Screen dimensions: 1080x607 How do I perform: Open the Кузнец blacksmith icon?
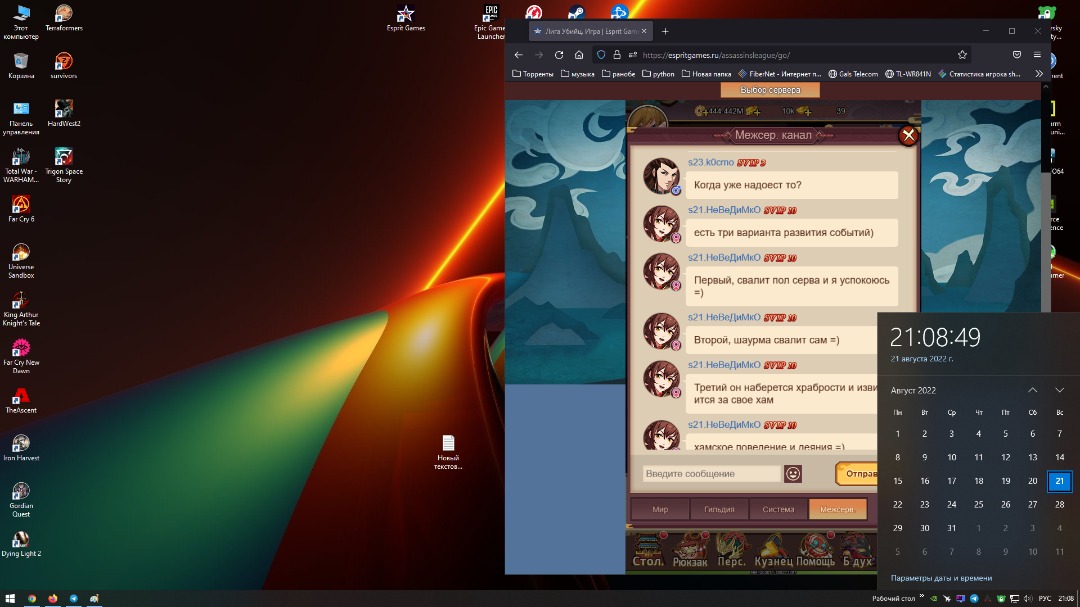(x=773, y=551)
